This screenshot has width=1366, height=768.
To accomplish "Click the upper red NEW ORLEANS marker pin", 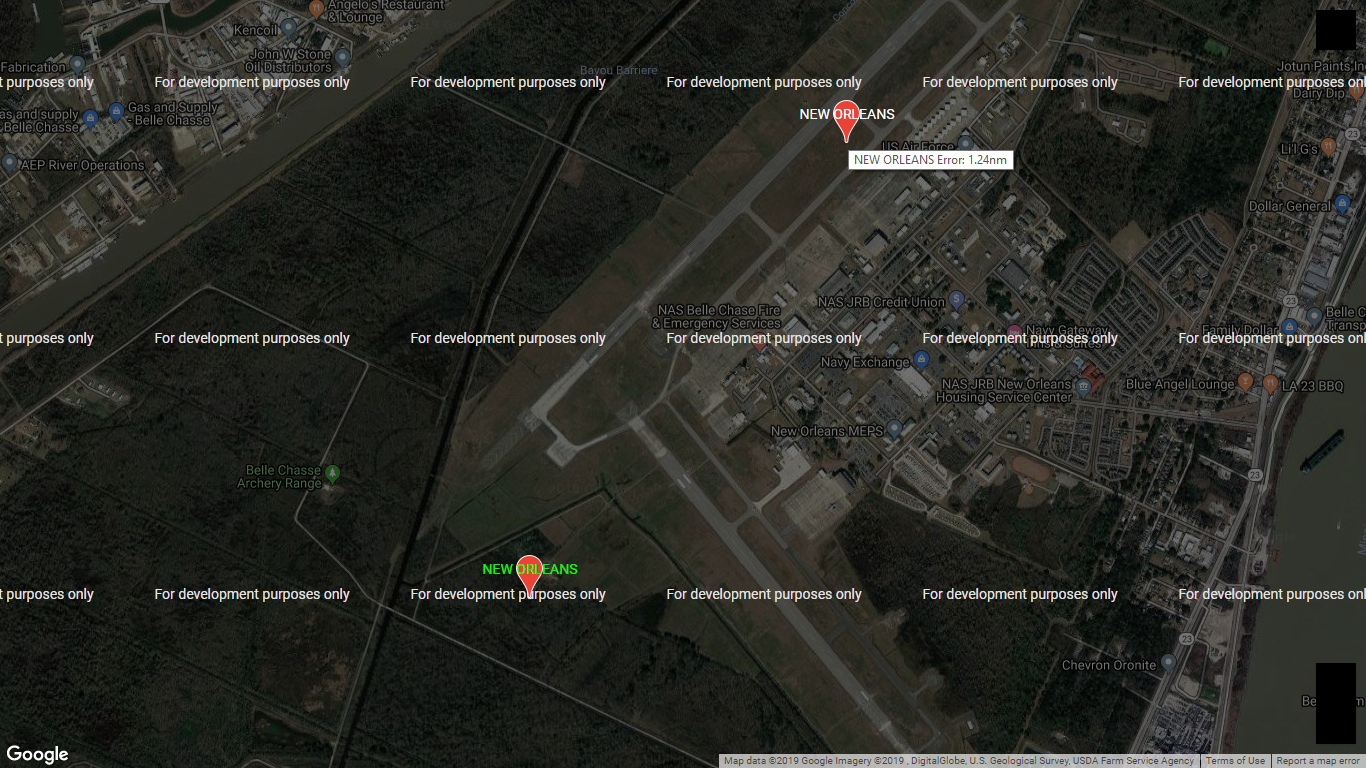I will click(847, 118).
